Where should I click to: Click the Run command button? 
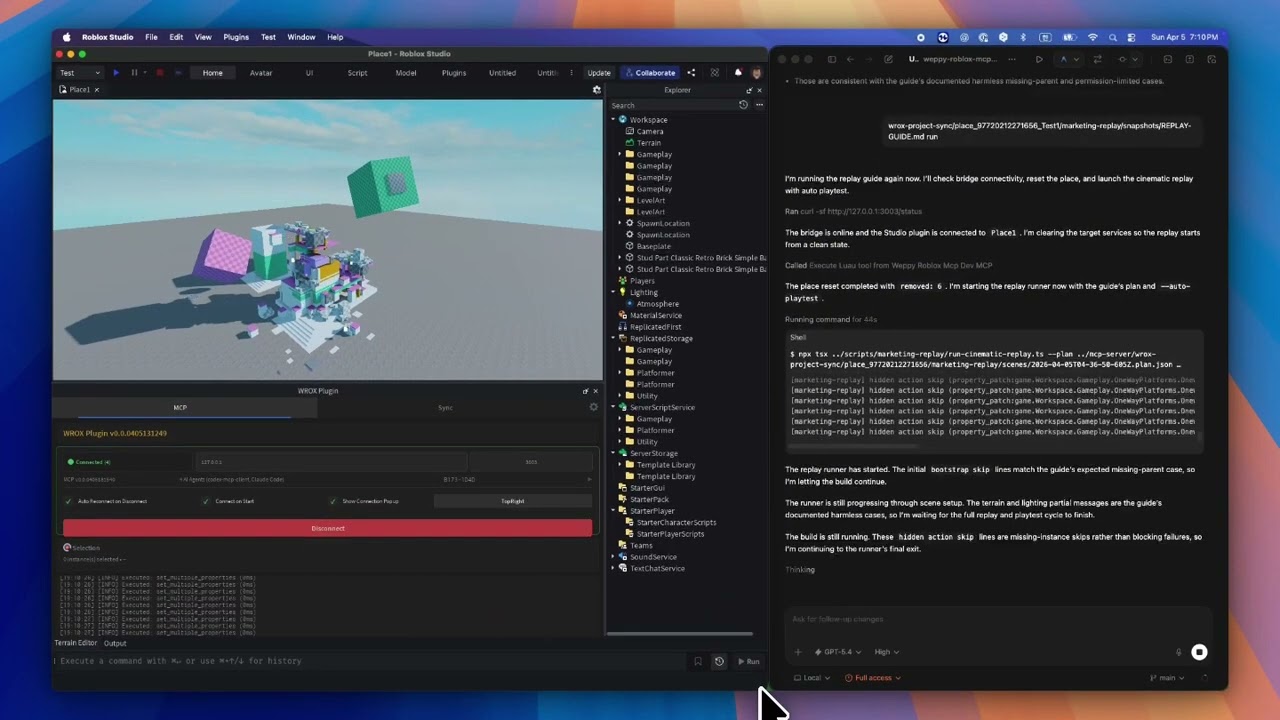(749, 661)
